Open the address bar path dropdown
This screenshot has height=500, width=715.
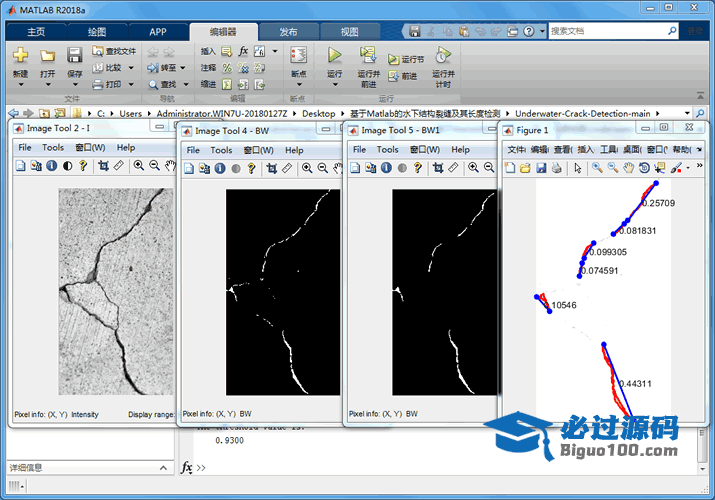coord(687,113)
